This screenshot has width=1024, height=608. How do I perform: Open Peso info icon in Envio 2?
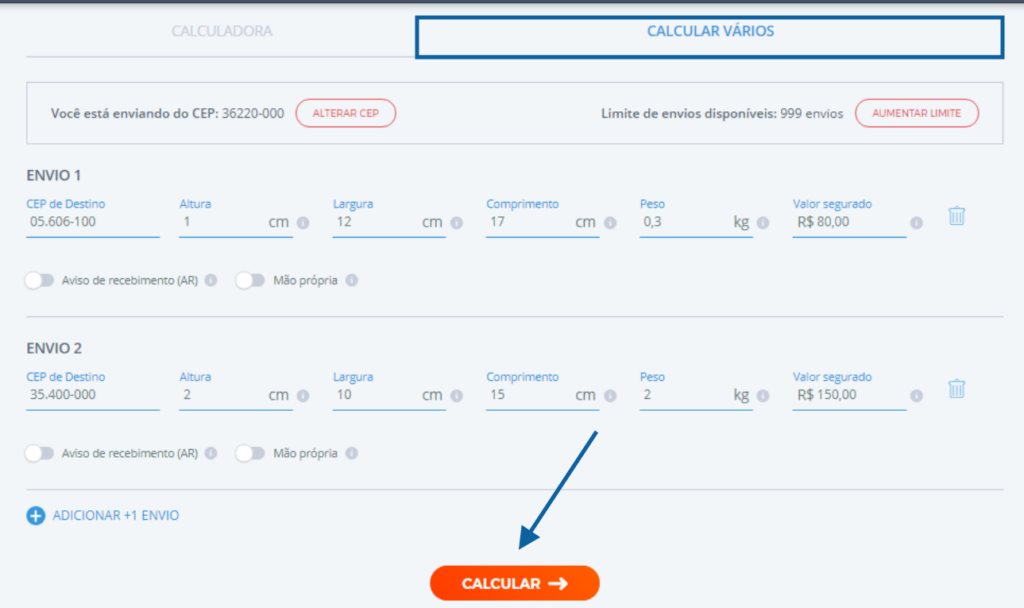click(x=763, y=396)
